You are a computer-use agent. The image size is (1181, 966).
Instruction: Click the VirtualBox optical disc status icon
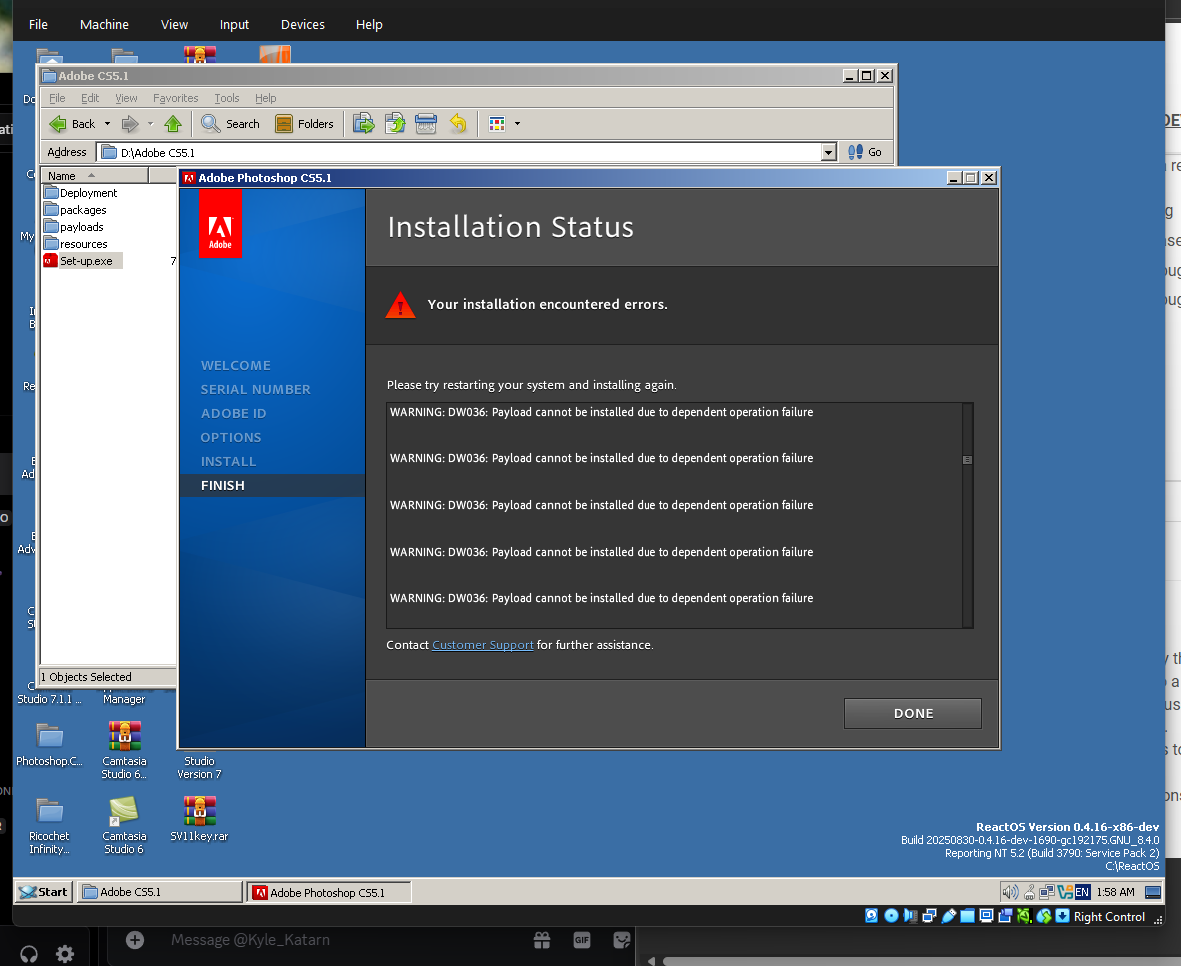(x=891, y=916)
